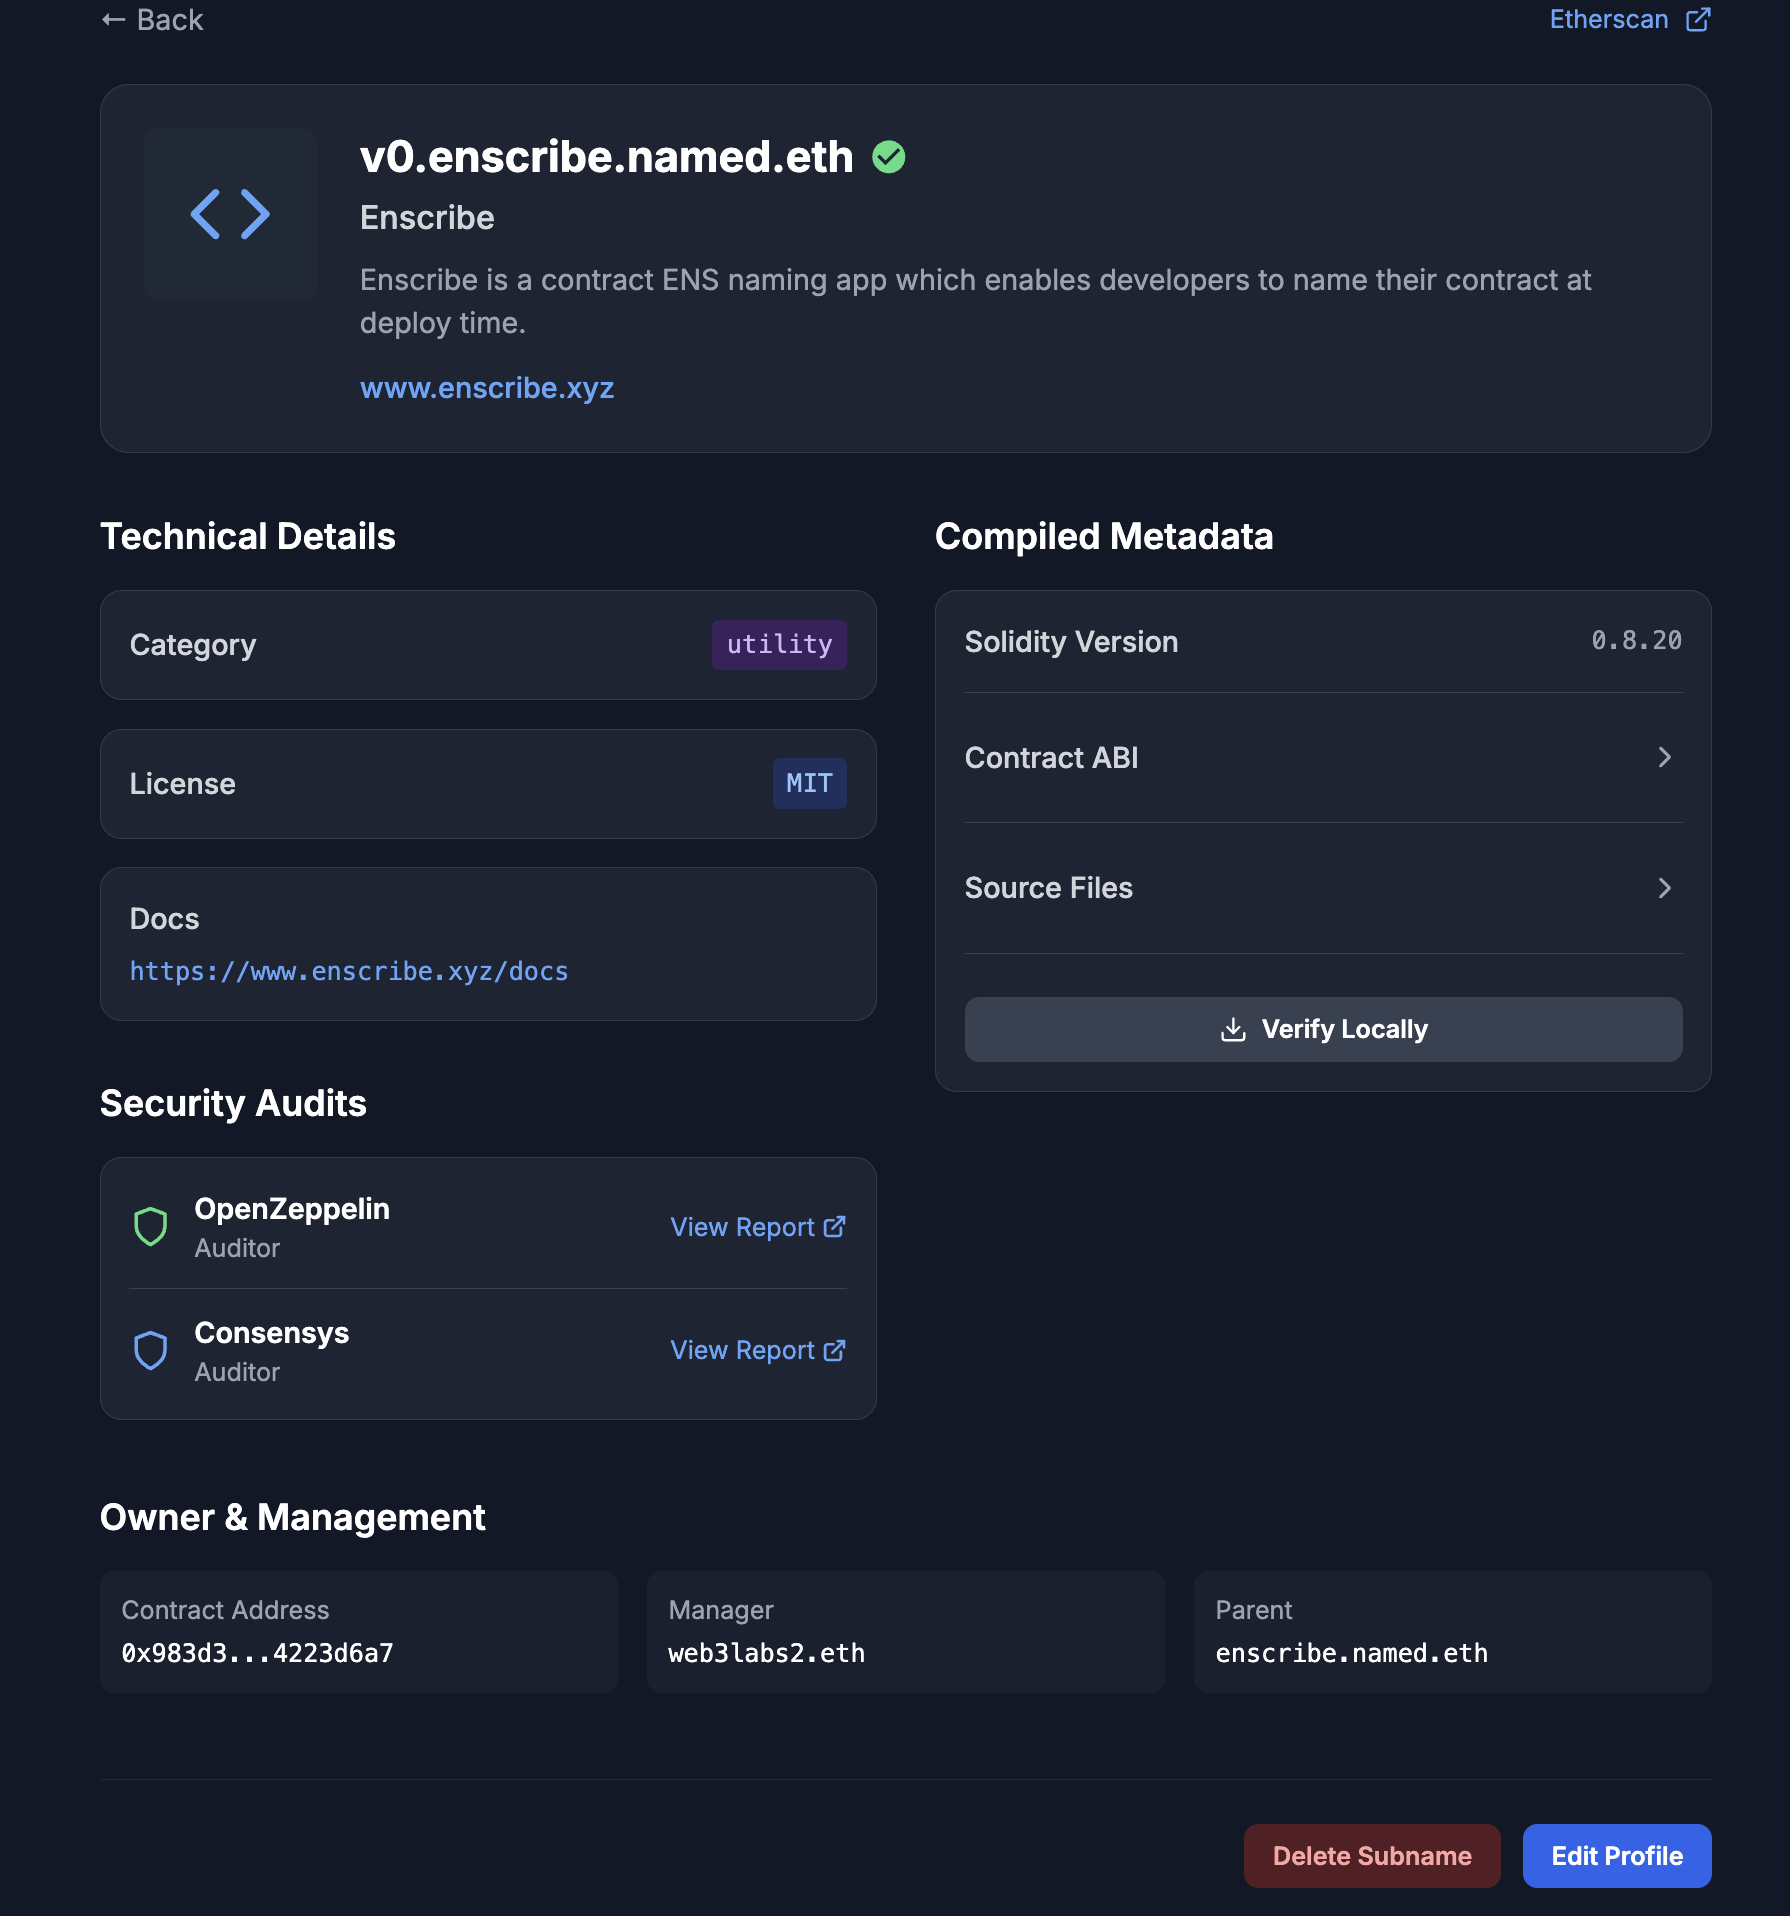Click the Consensys blue shield icon
Screen dimensions: 1790x1916
click(x=151, y=1350)
